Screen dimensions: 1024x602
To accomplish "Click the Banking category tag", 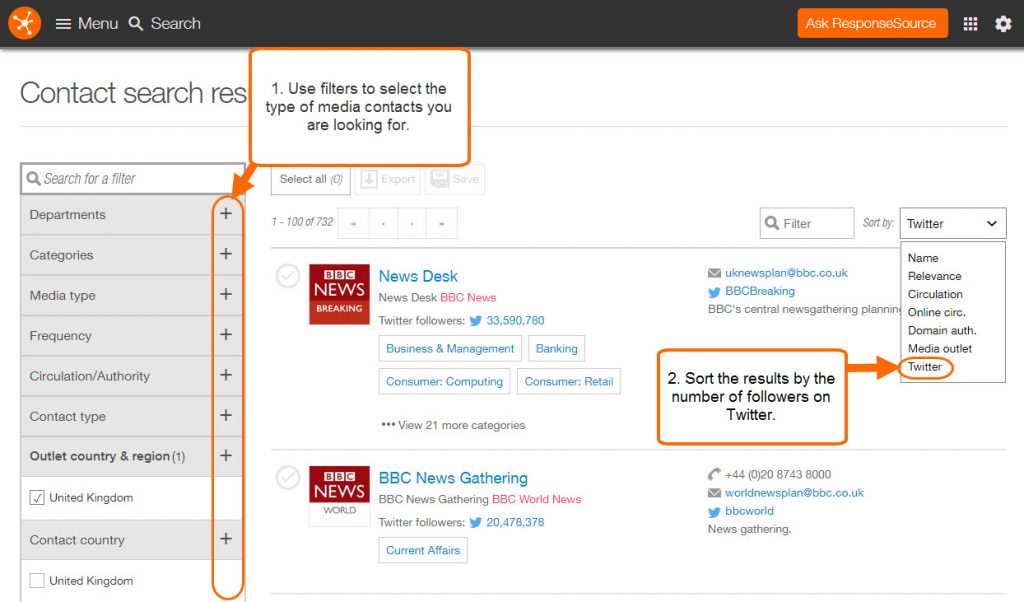I will [556, 349].
